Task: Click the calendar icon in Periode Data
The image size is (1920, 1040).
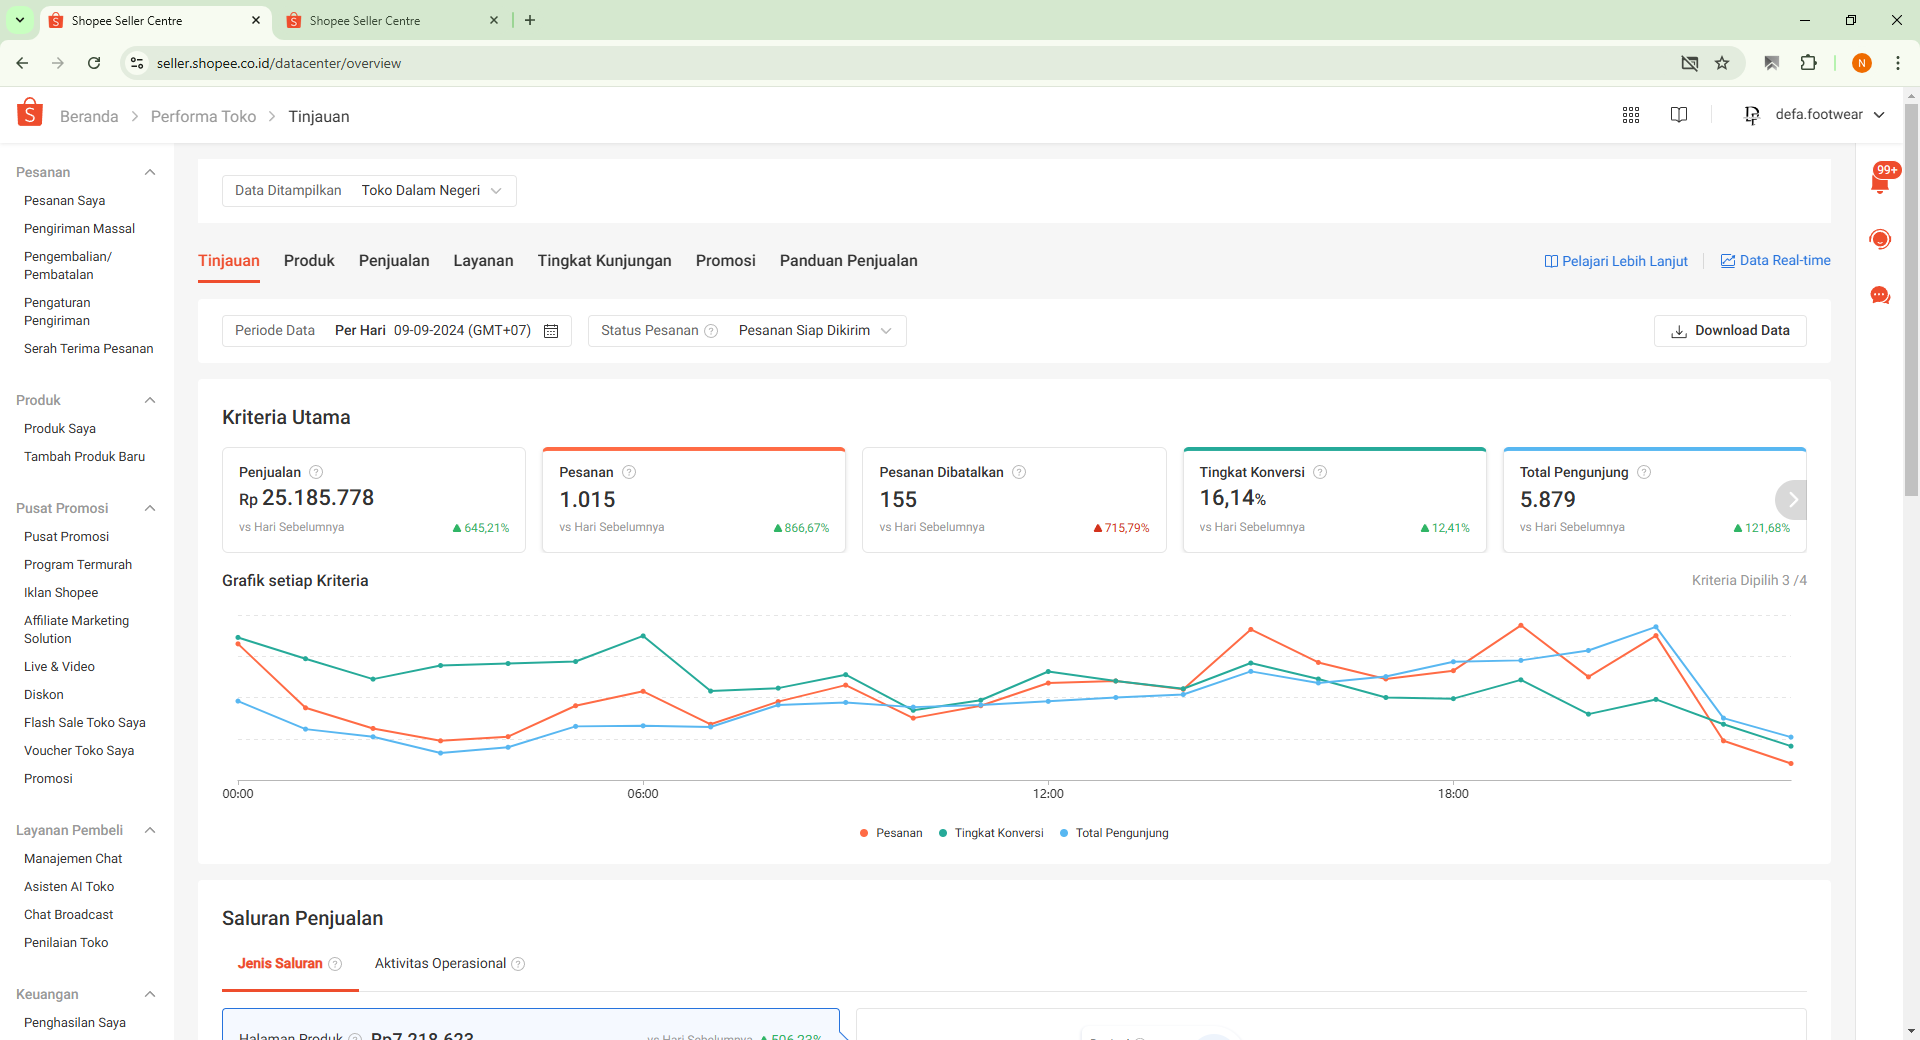Action: [x=551, y=331]
